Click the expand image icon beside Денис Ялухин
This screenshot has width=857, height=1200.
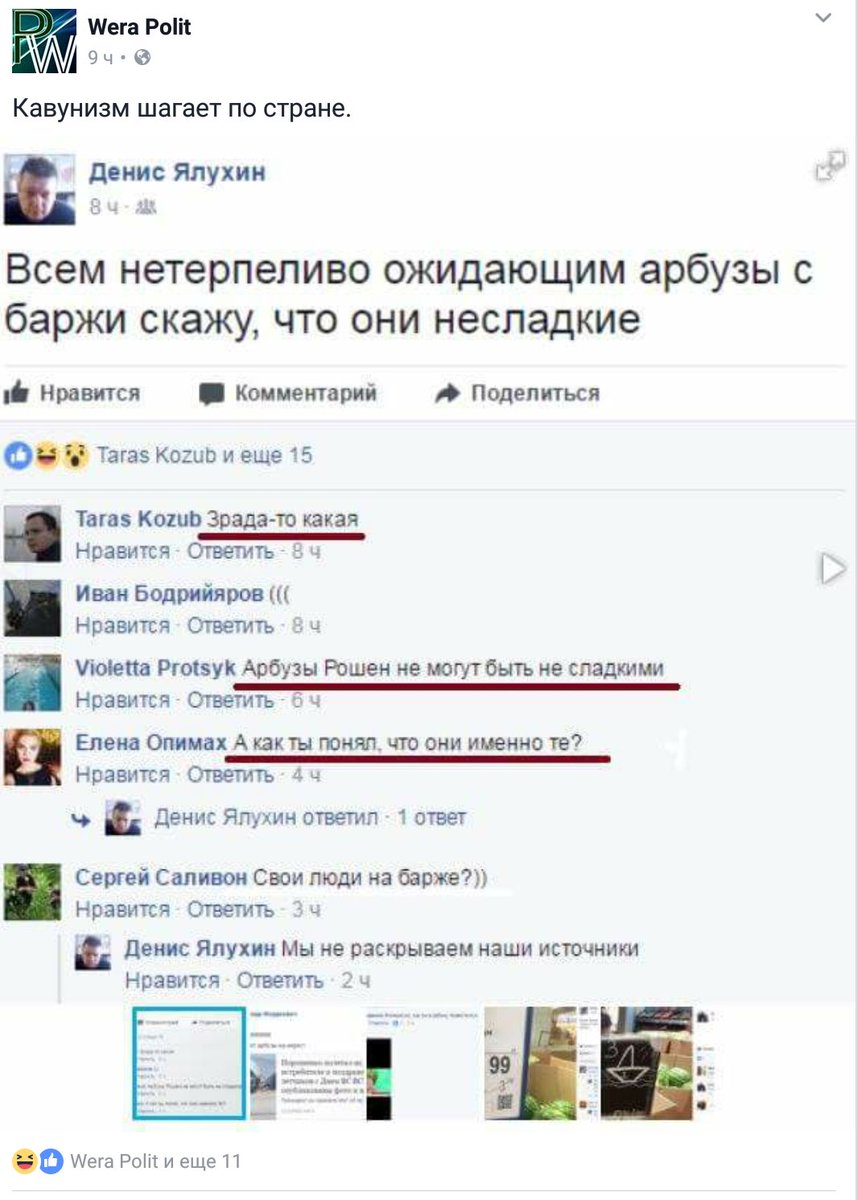click(830, 166)
